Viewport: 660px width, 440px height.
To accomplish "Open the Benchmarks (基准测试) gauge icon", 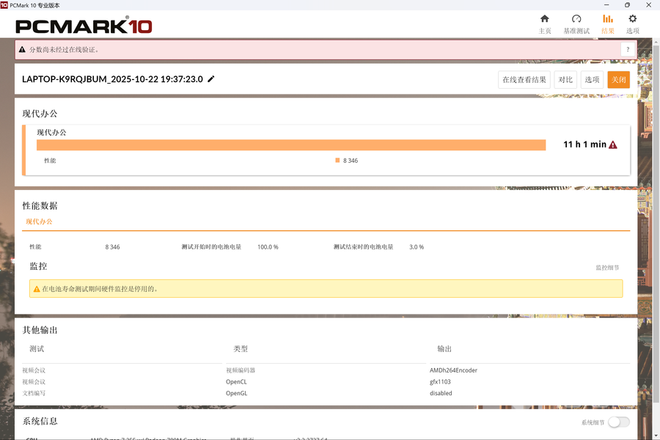I will 576,18.
